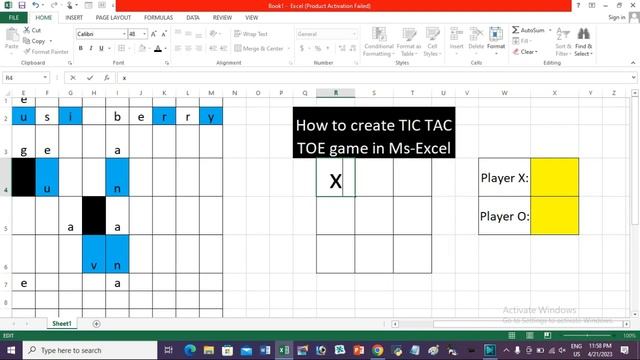Screen dimensions: 640x360
Task: Open the font size dropdown
Action: tap(144, 34)
